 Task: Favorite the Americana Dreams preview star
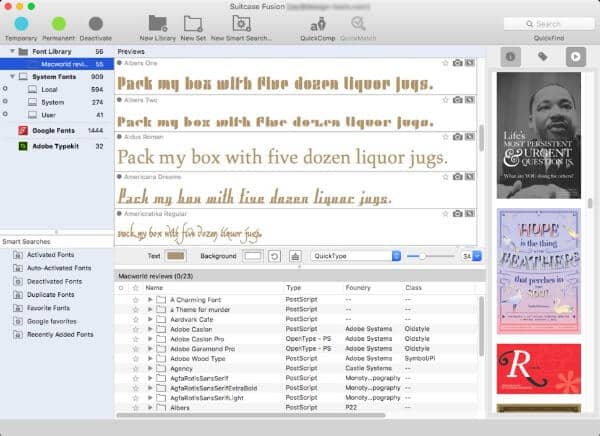pyautogui.click(x=445, y=176)
